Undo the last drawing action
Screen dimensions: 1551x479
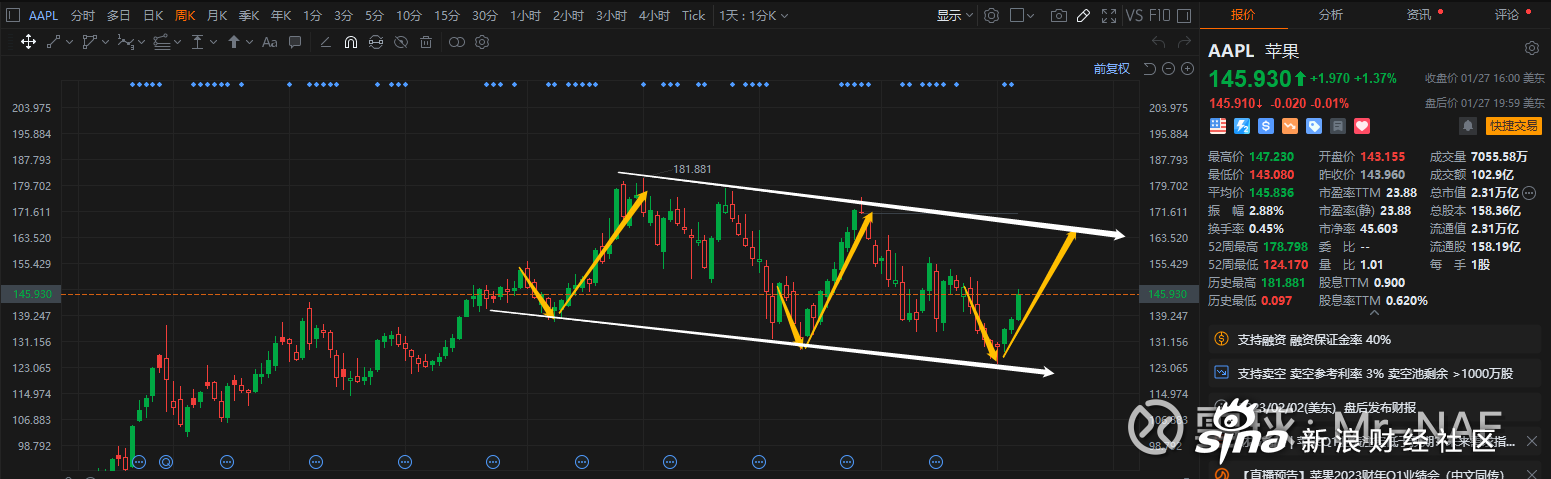[1159, 42]
